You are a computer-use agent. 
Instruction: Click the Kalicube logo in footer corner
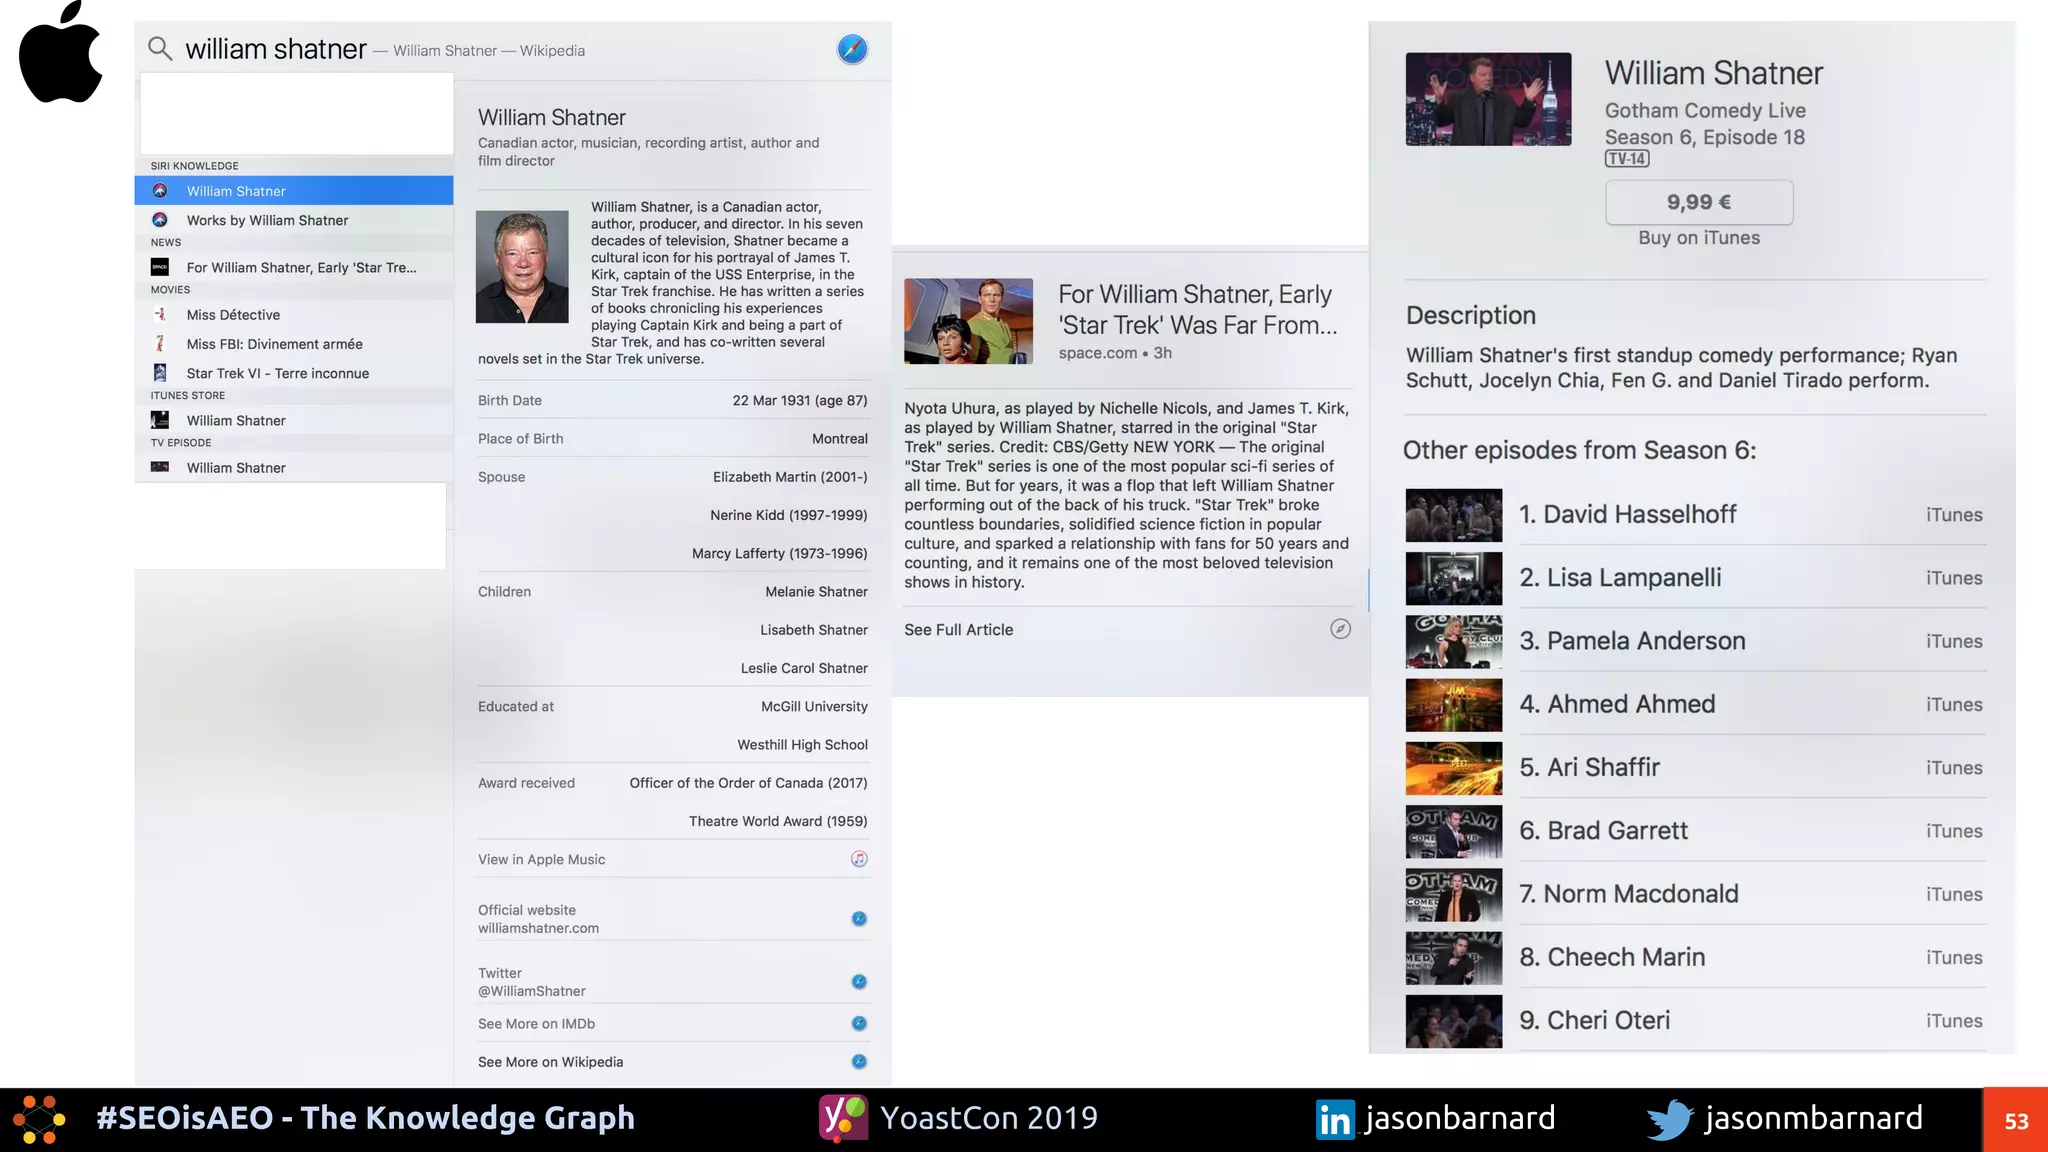click(38, 1120)
